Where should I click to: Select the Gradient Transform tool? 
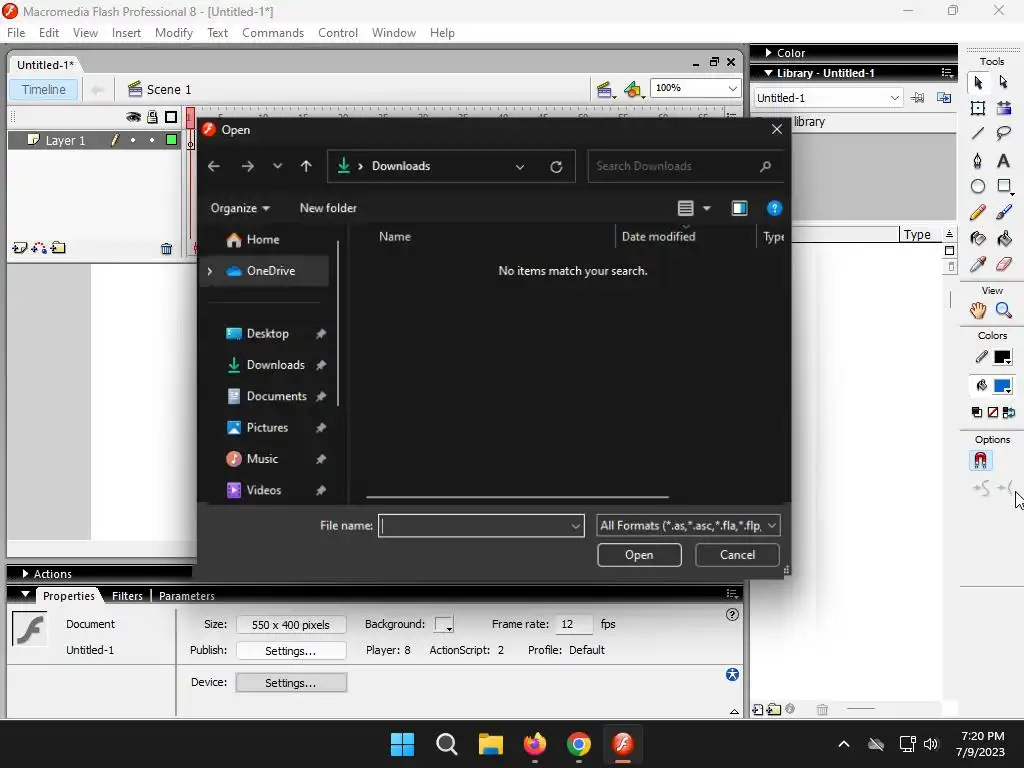pos(1004,108)
